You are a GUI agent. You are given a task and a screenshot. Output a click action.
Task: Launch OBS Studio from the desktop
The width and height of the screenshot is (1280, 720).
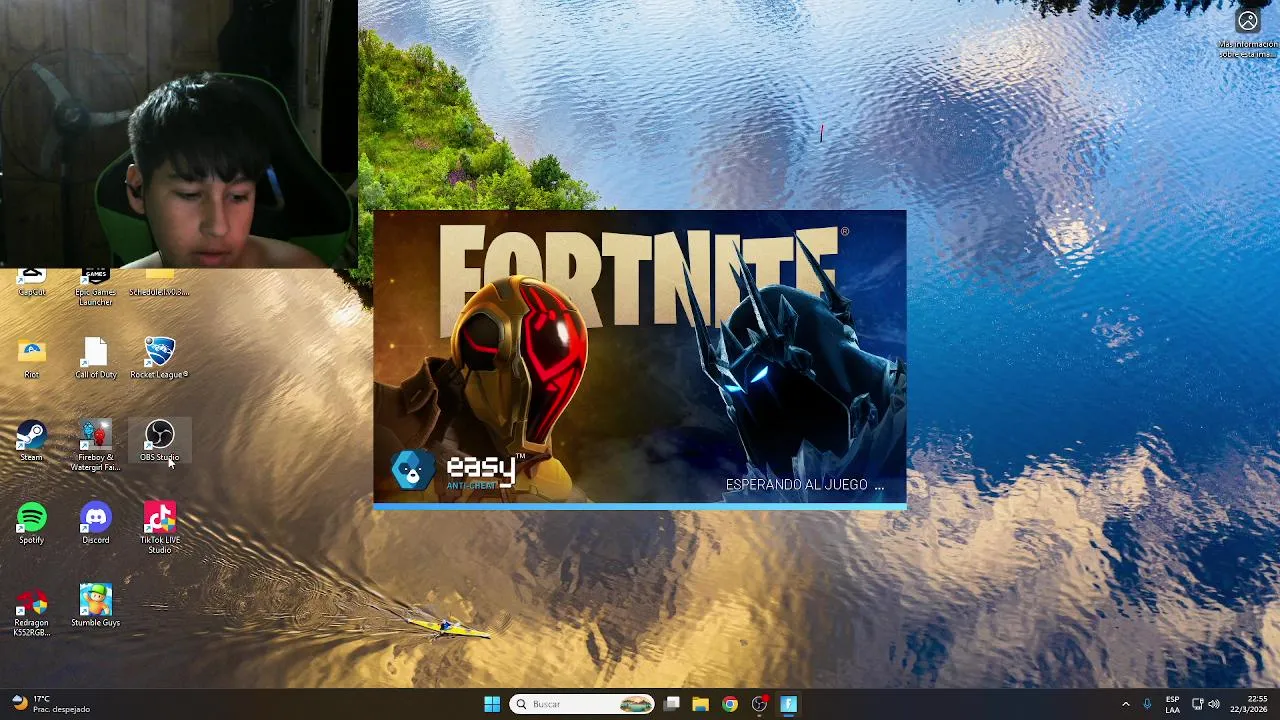[159, 441]
